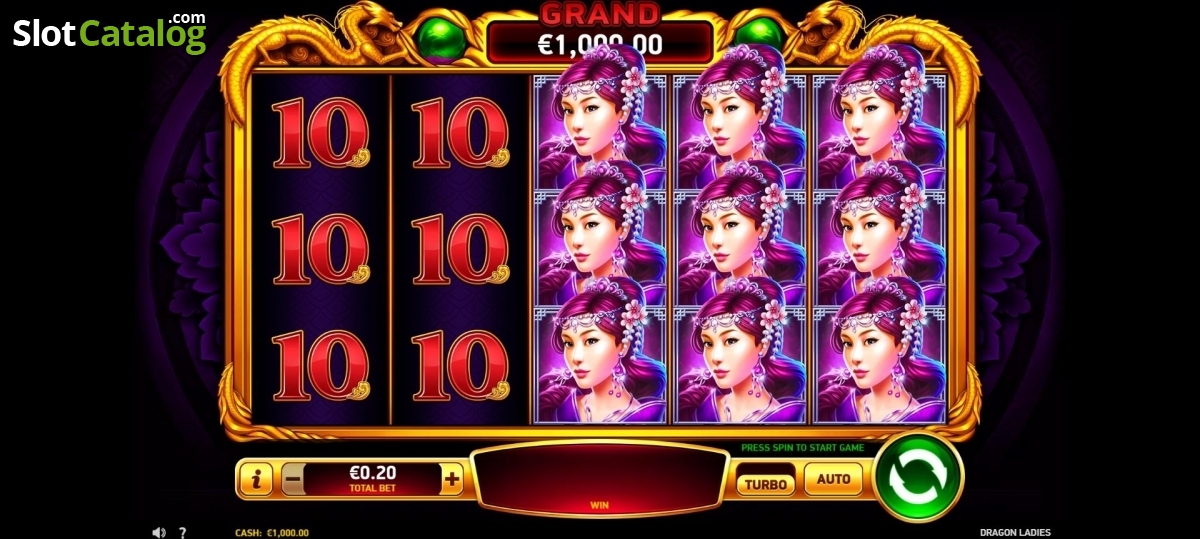Click the right green jewel orb
The height and width of the screenshot is (539, 1200).
click(763, 36)
